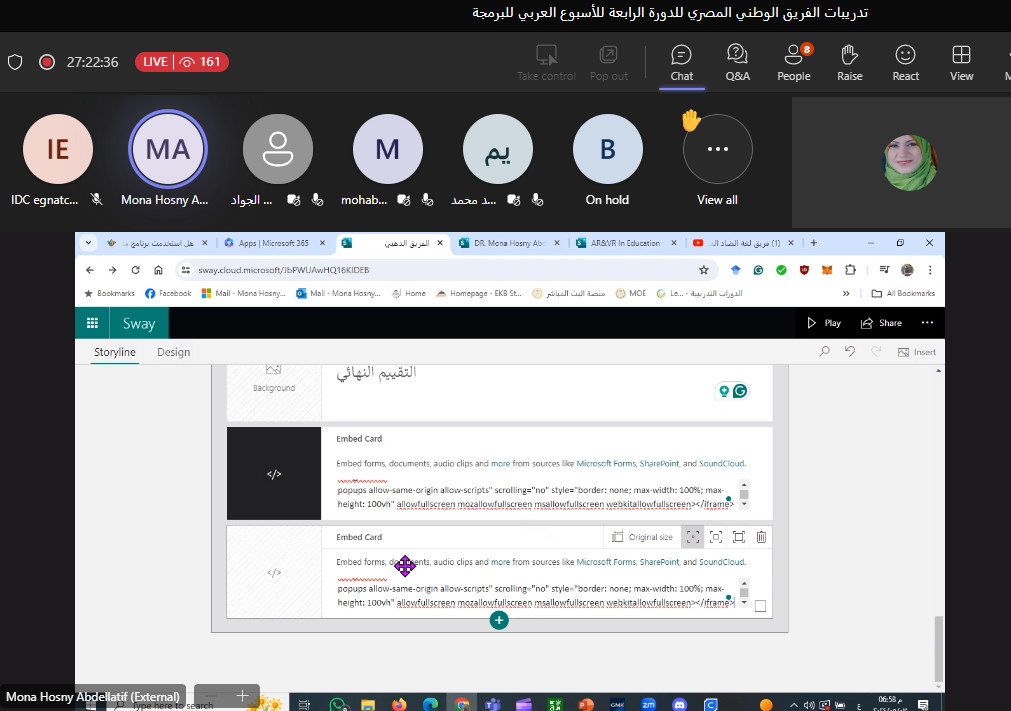Go back in the browser
This screenshot has height=711, width=1011.
click(90, 270)
